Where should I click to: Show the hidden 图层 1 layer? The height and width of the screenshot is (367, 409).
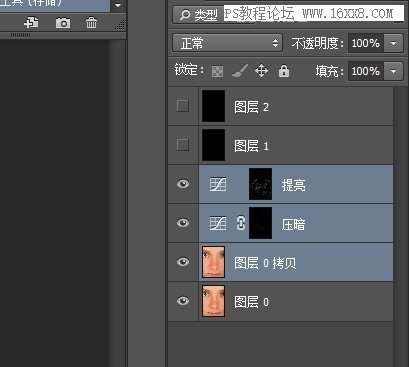point(183,145)
